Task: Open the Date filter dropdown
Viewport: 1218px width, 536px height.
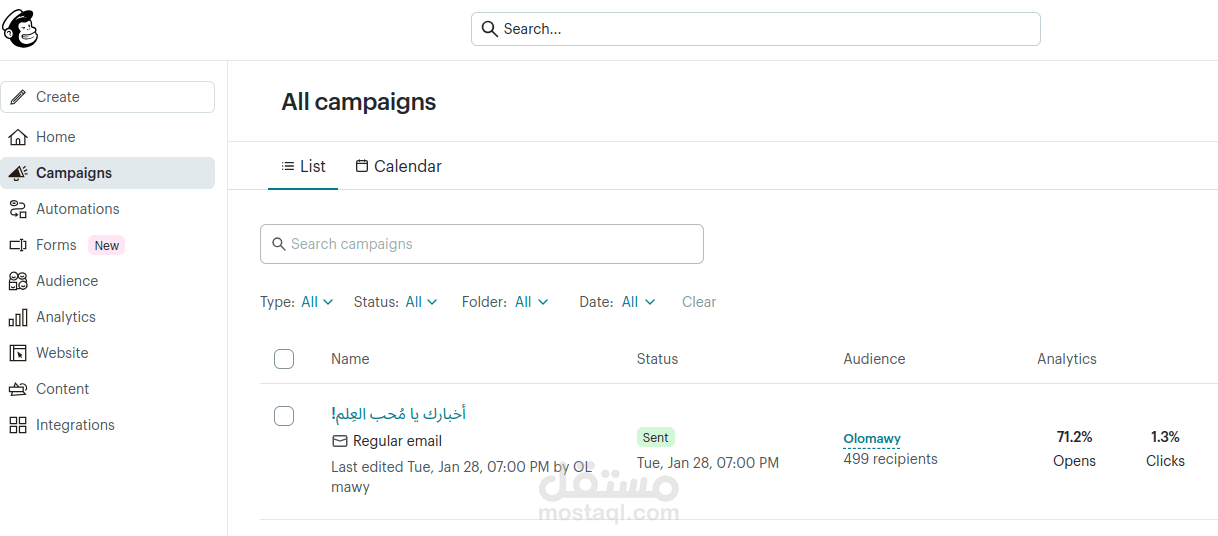Action: (x=638, y=302)
